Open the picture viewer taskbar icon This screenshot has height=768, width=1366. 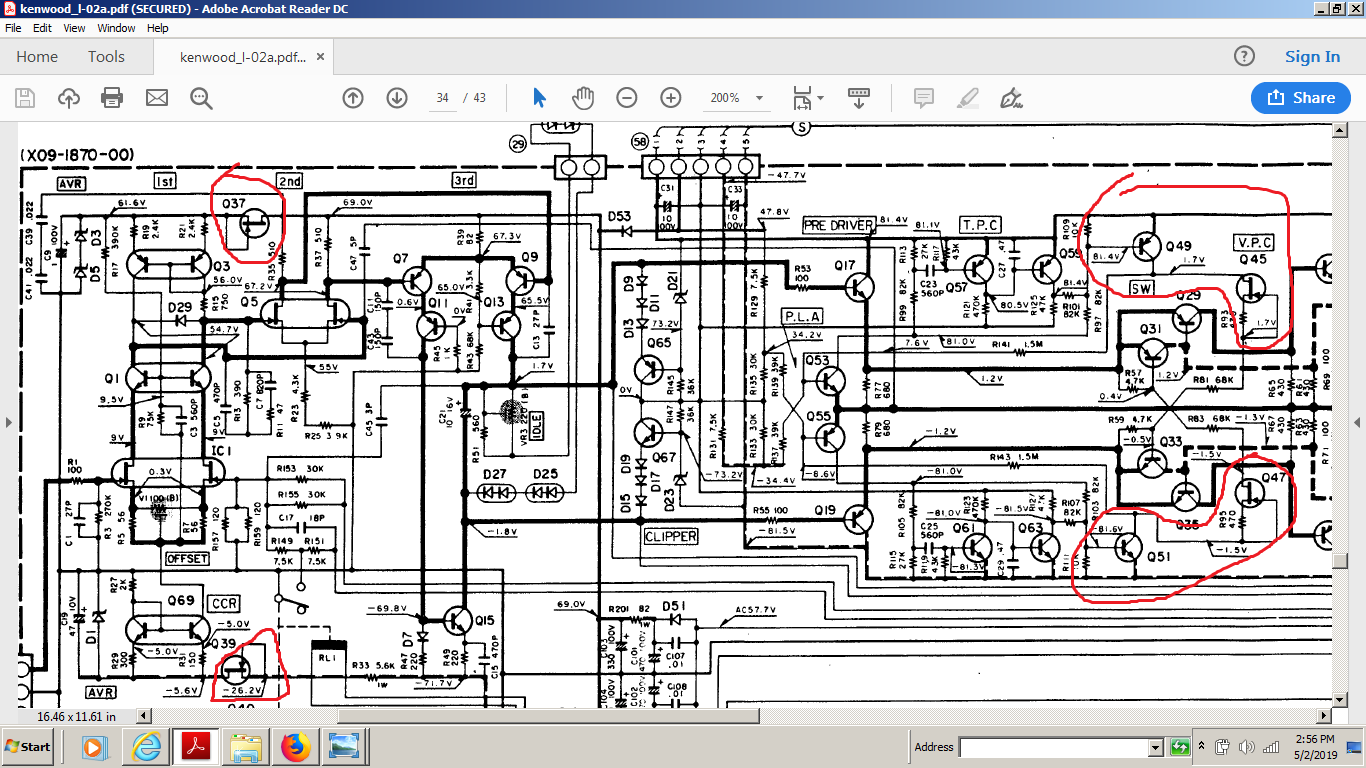(x=345, y=747)
